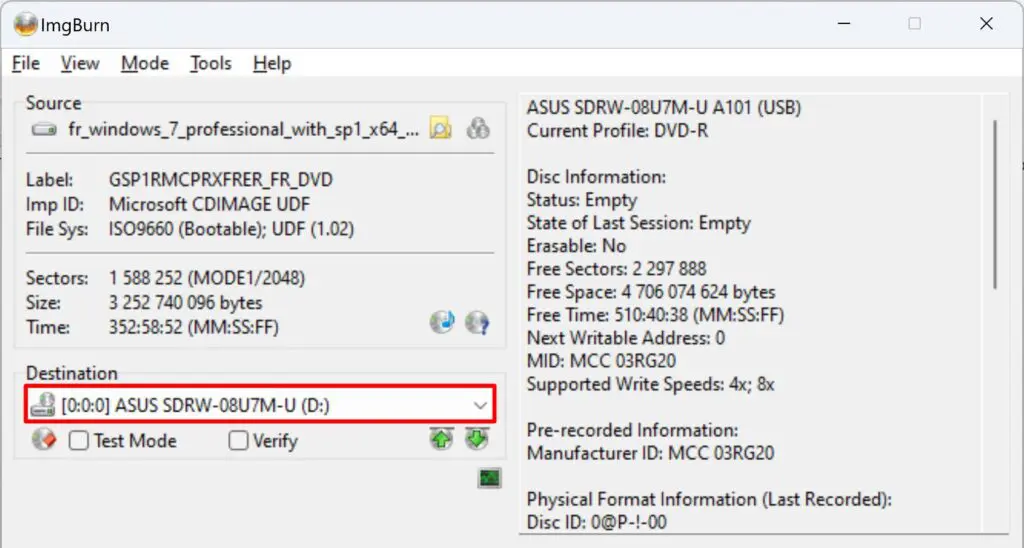The width and height of the screenshot is (1024, 548).
Task: Tick the Verify checkbox
Action: coord(239,441)
